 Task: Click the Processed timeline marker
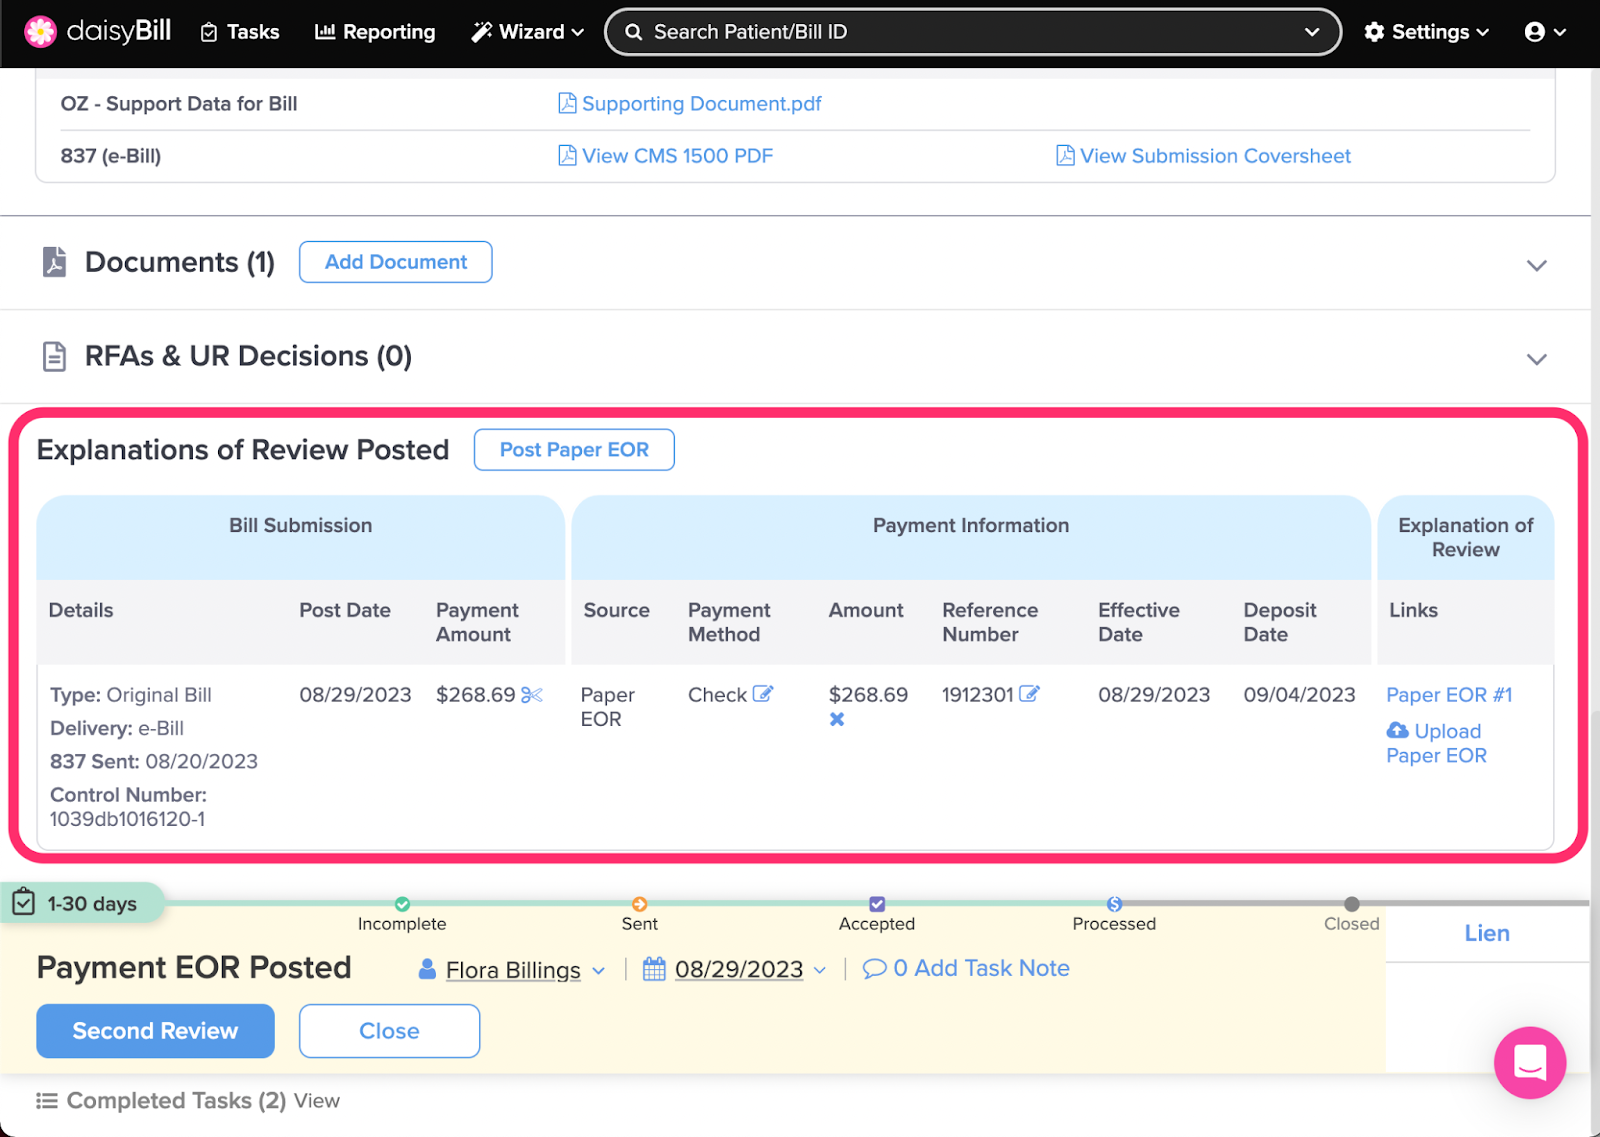(x=1114, y=904)
